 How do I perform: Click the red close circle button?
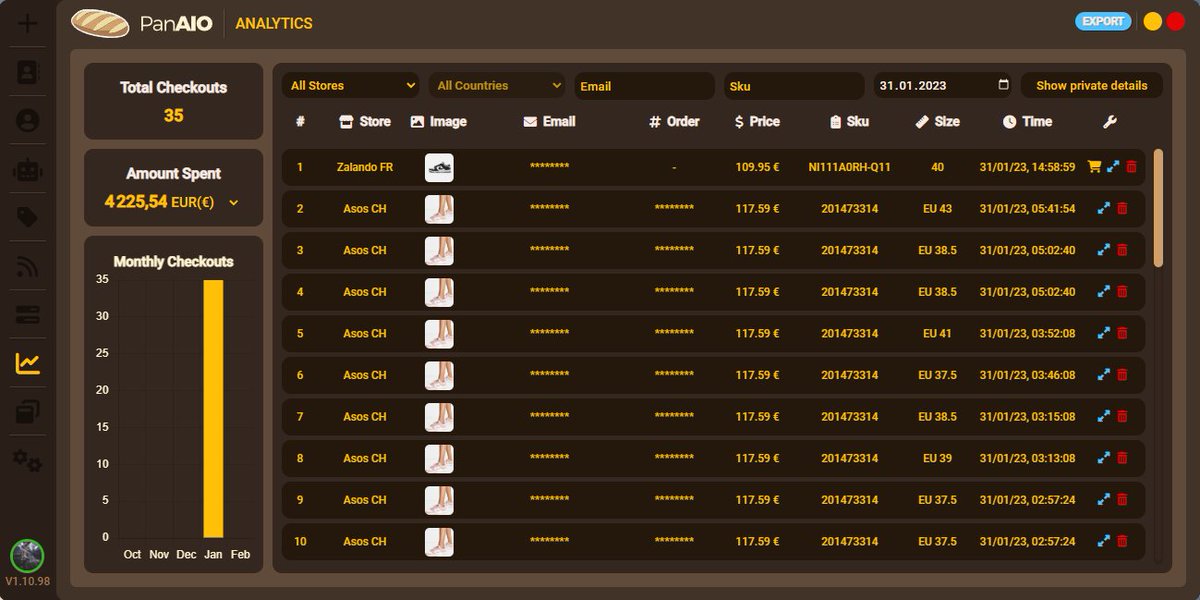click(1175, 21)
